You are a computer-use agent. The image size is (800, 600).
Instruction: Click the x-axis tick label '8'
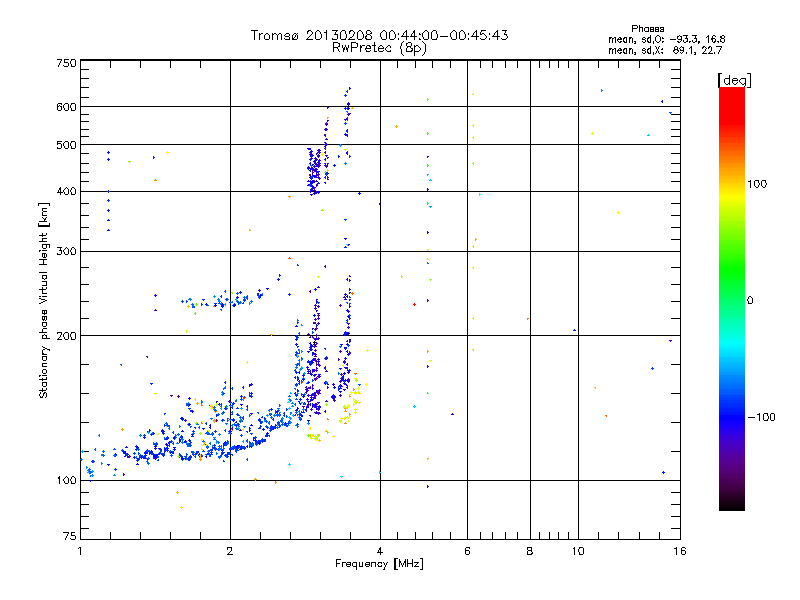pos(530,551)
